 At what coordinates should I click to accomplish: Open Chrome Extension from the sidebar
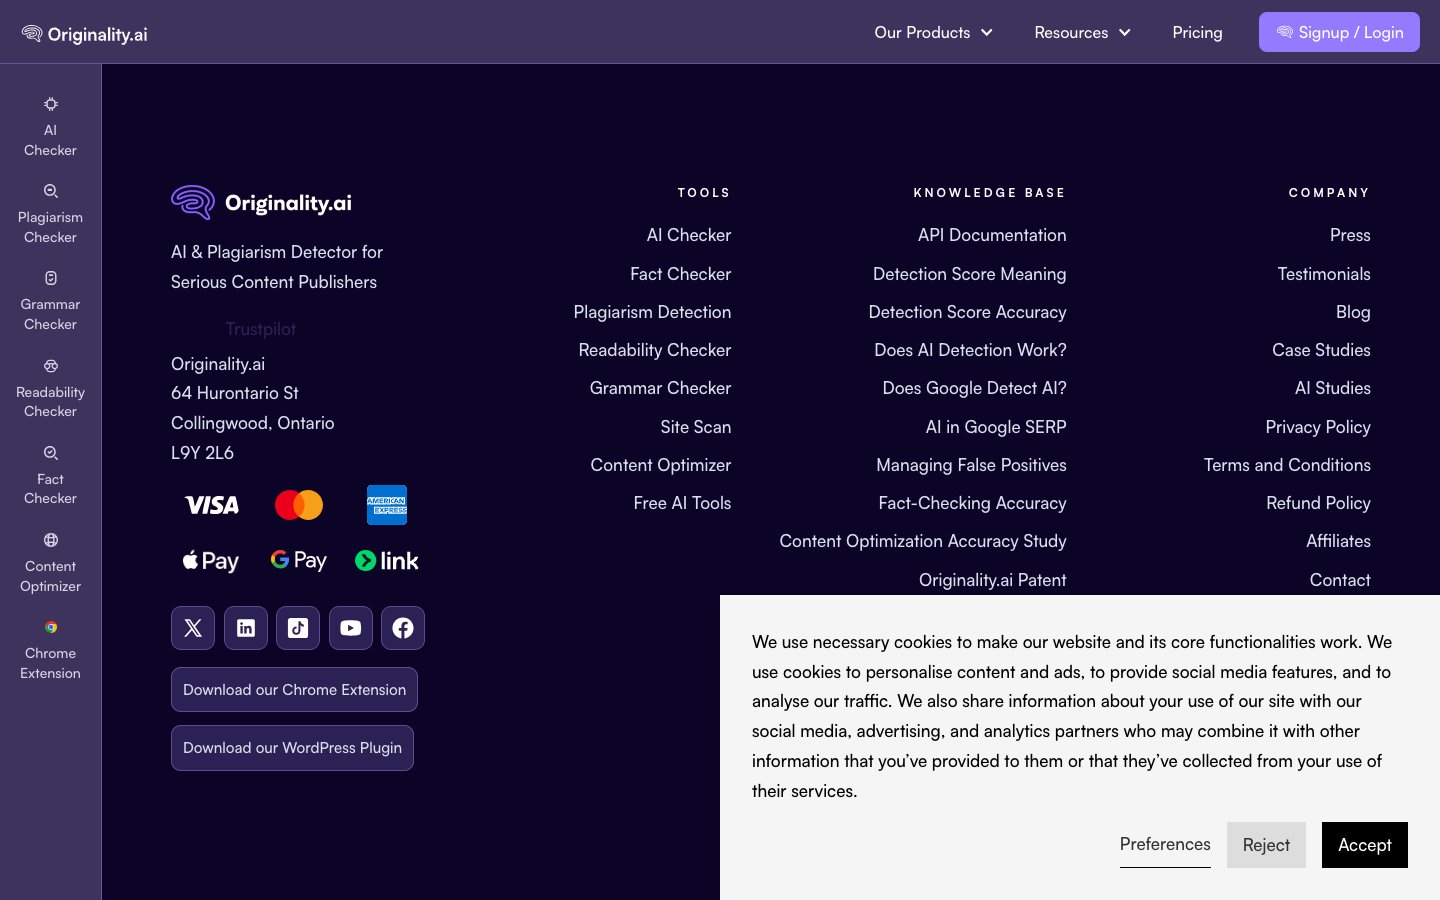[x=50, y=650]
